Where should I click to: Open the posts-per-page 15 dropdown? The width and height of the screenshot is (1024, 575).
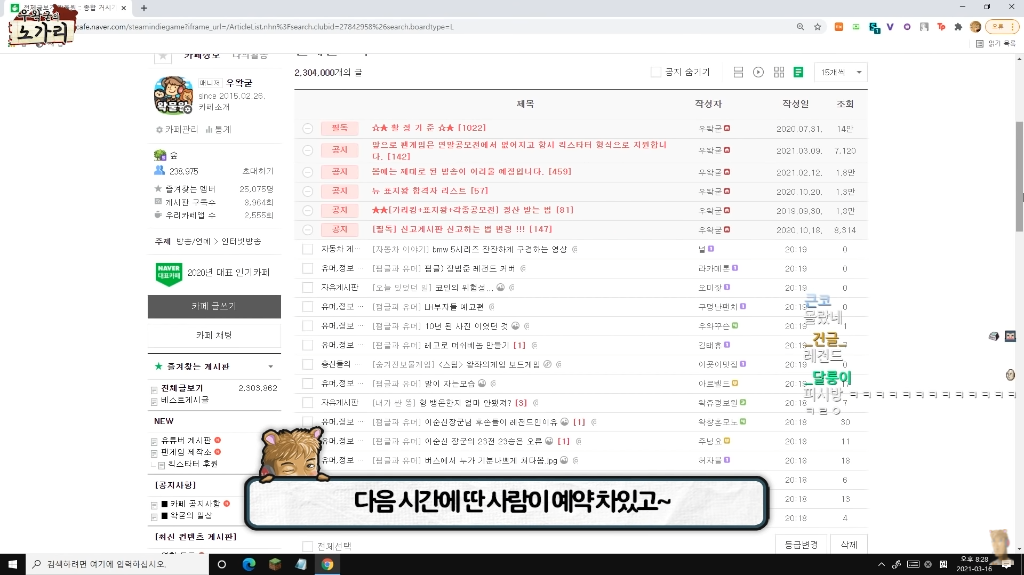point(841,72)
